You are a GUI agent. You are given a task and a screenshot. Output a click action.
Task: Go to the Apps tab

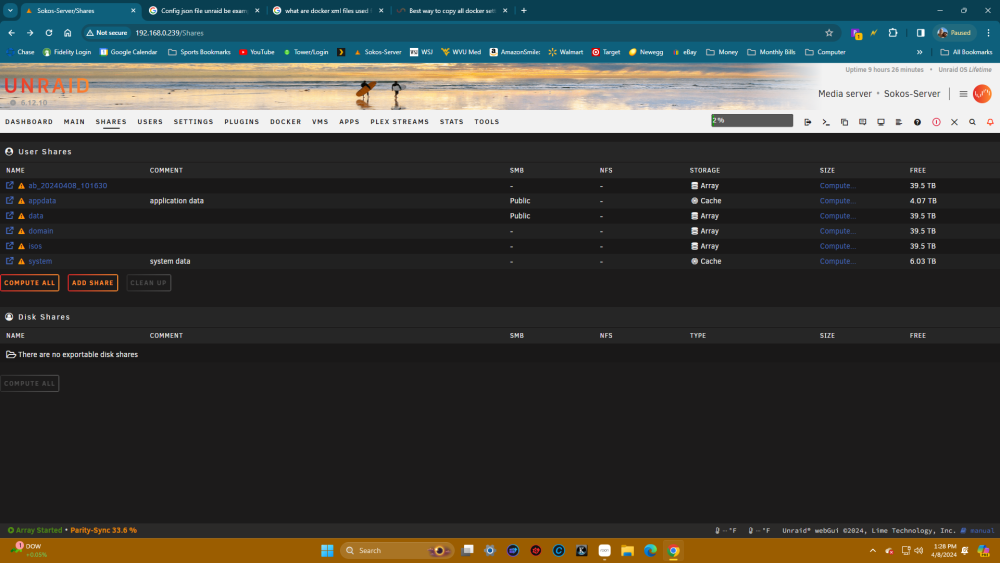[349, 122]
